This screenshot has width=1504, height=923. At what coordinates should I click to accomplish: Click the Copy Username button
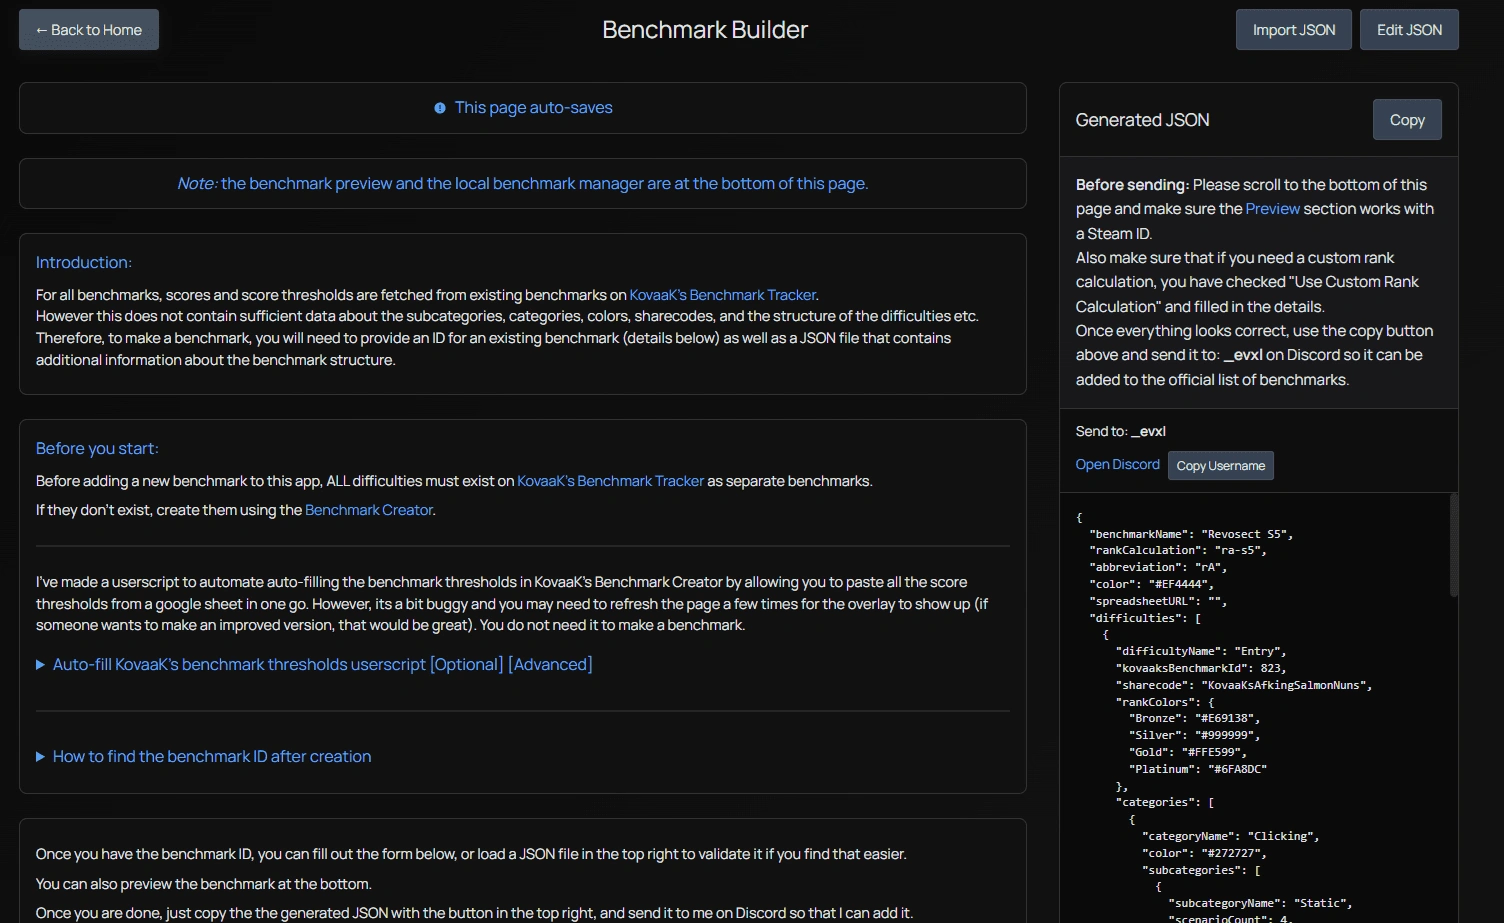[x=1220, y=465]
